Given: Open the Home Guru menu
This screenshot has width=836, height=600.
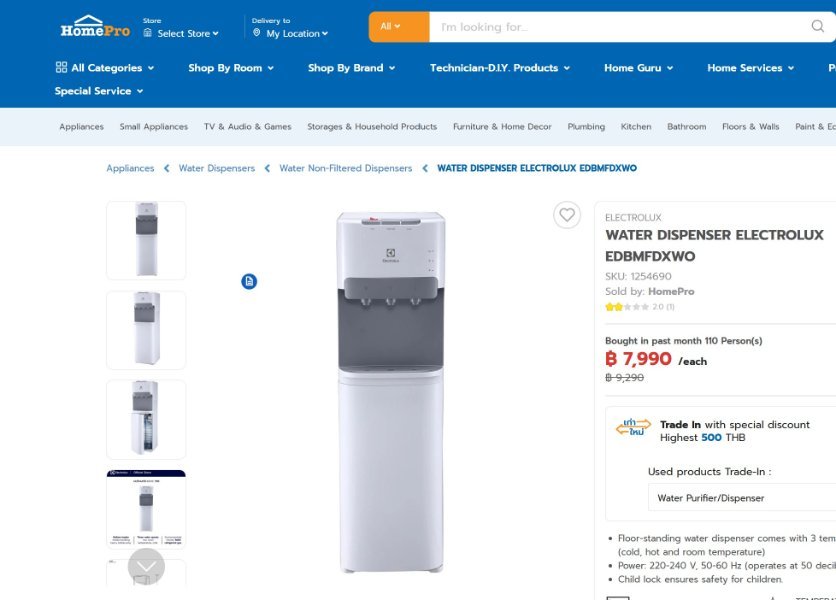Looking at the screenshot, I should tap(638, 68).
